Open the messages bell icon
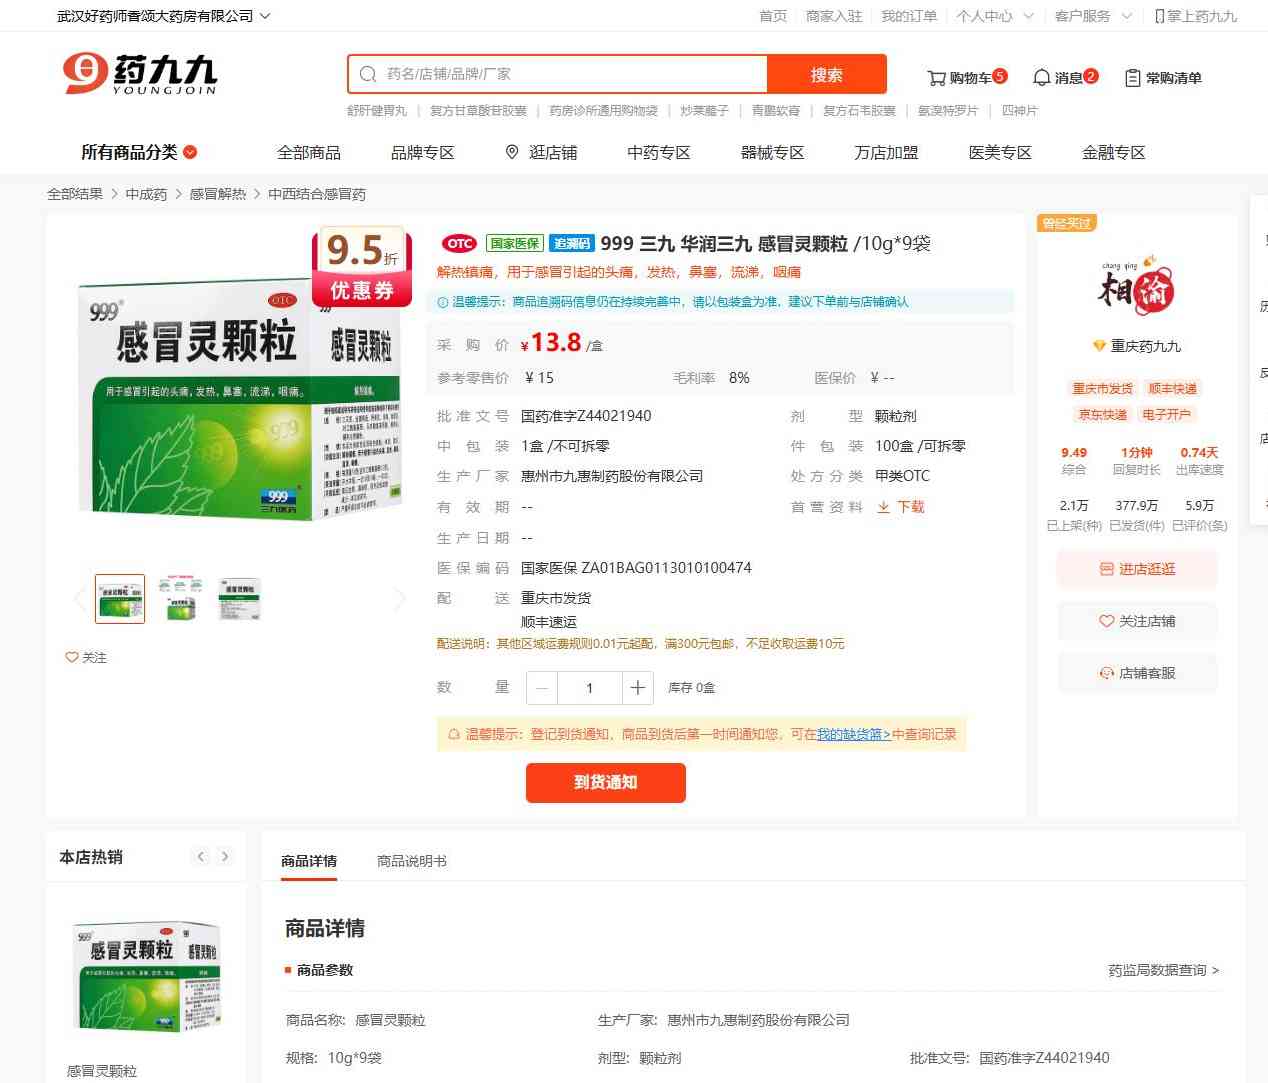This screenshot has height=1083, width=1268. click(1041, 78)
